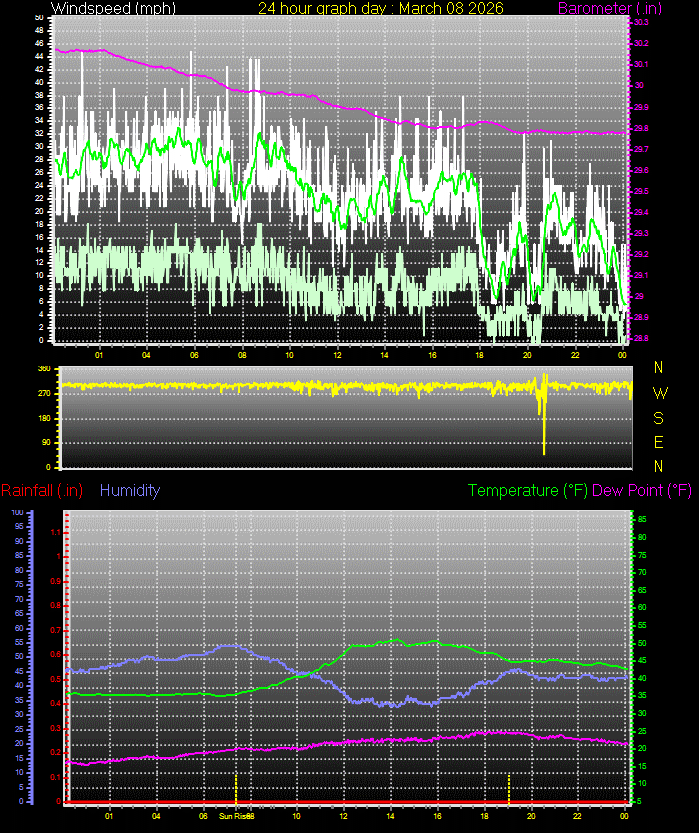
Task: Click the 'Barometer (.in)' label
Action: [610, 8]
